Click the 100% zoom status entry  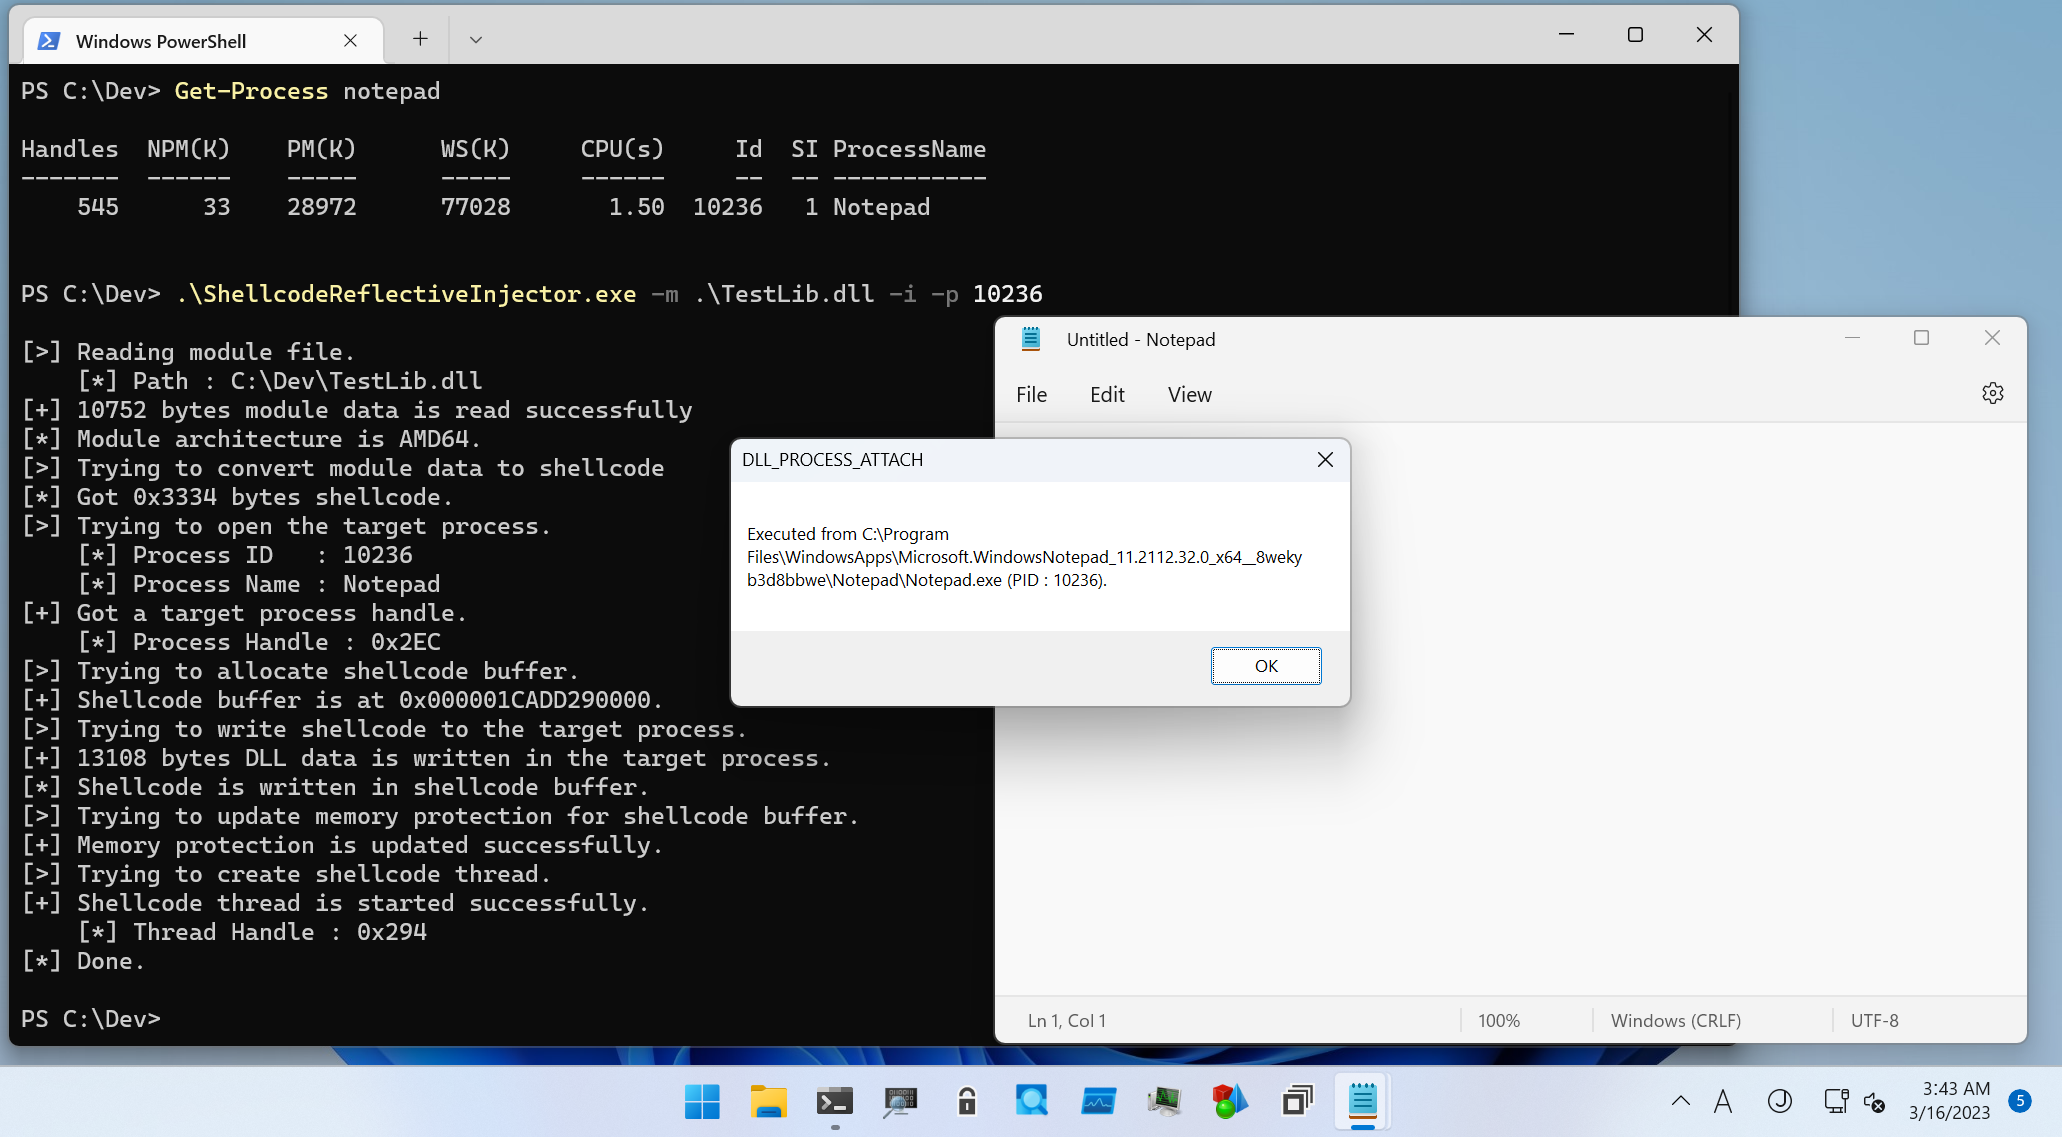coord(1499,1021)
